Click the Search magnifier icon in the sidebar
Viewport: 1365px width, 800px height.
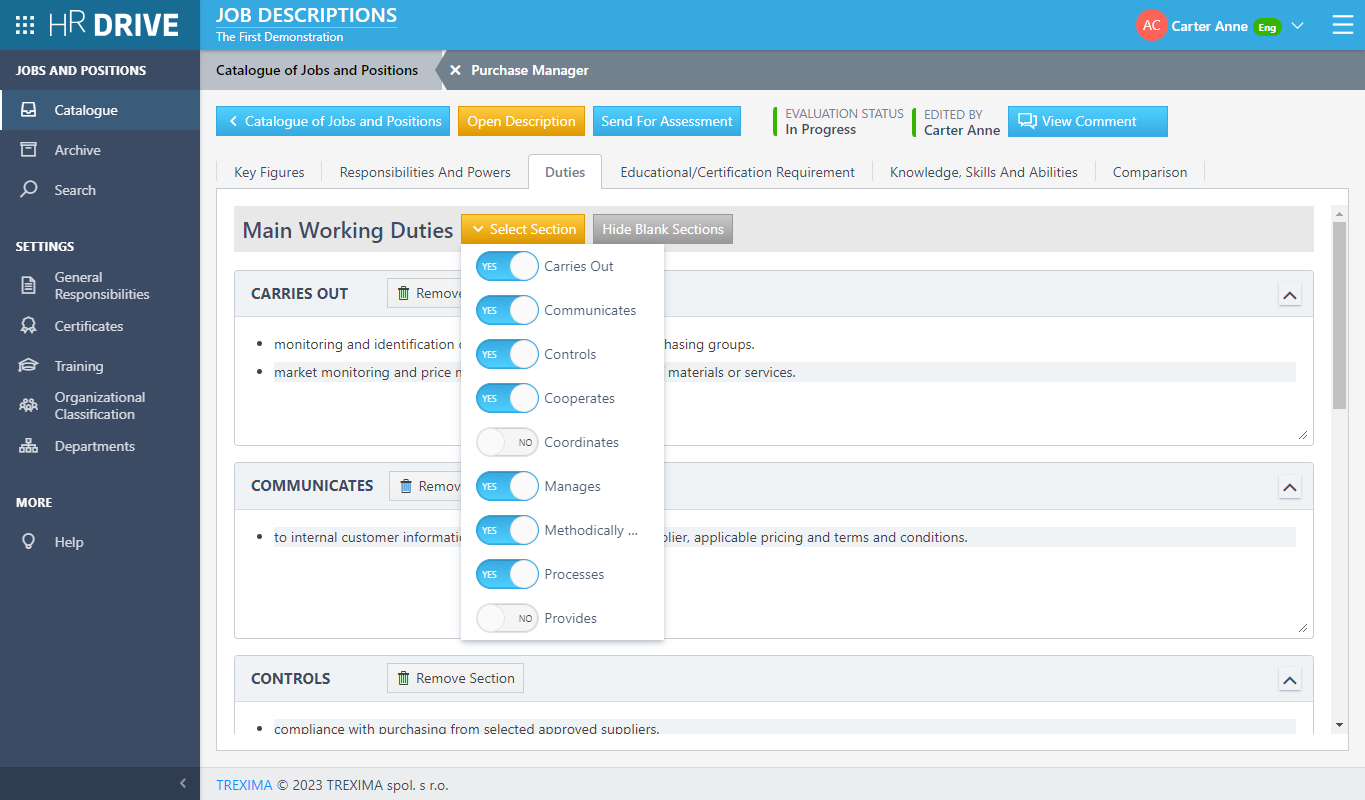29,190
